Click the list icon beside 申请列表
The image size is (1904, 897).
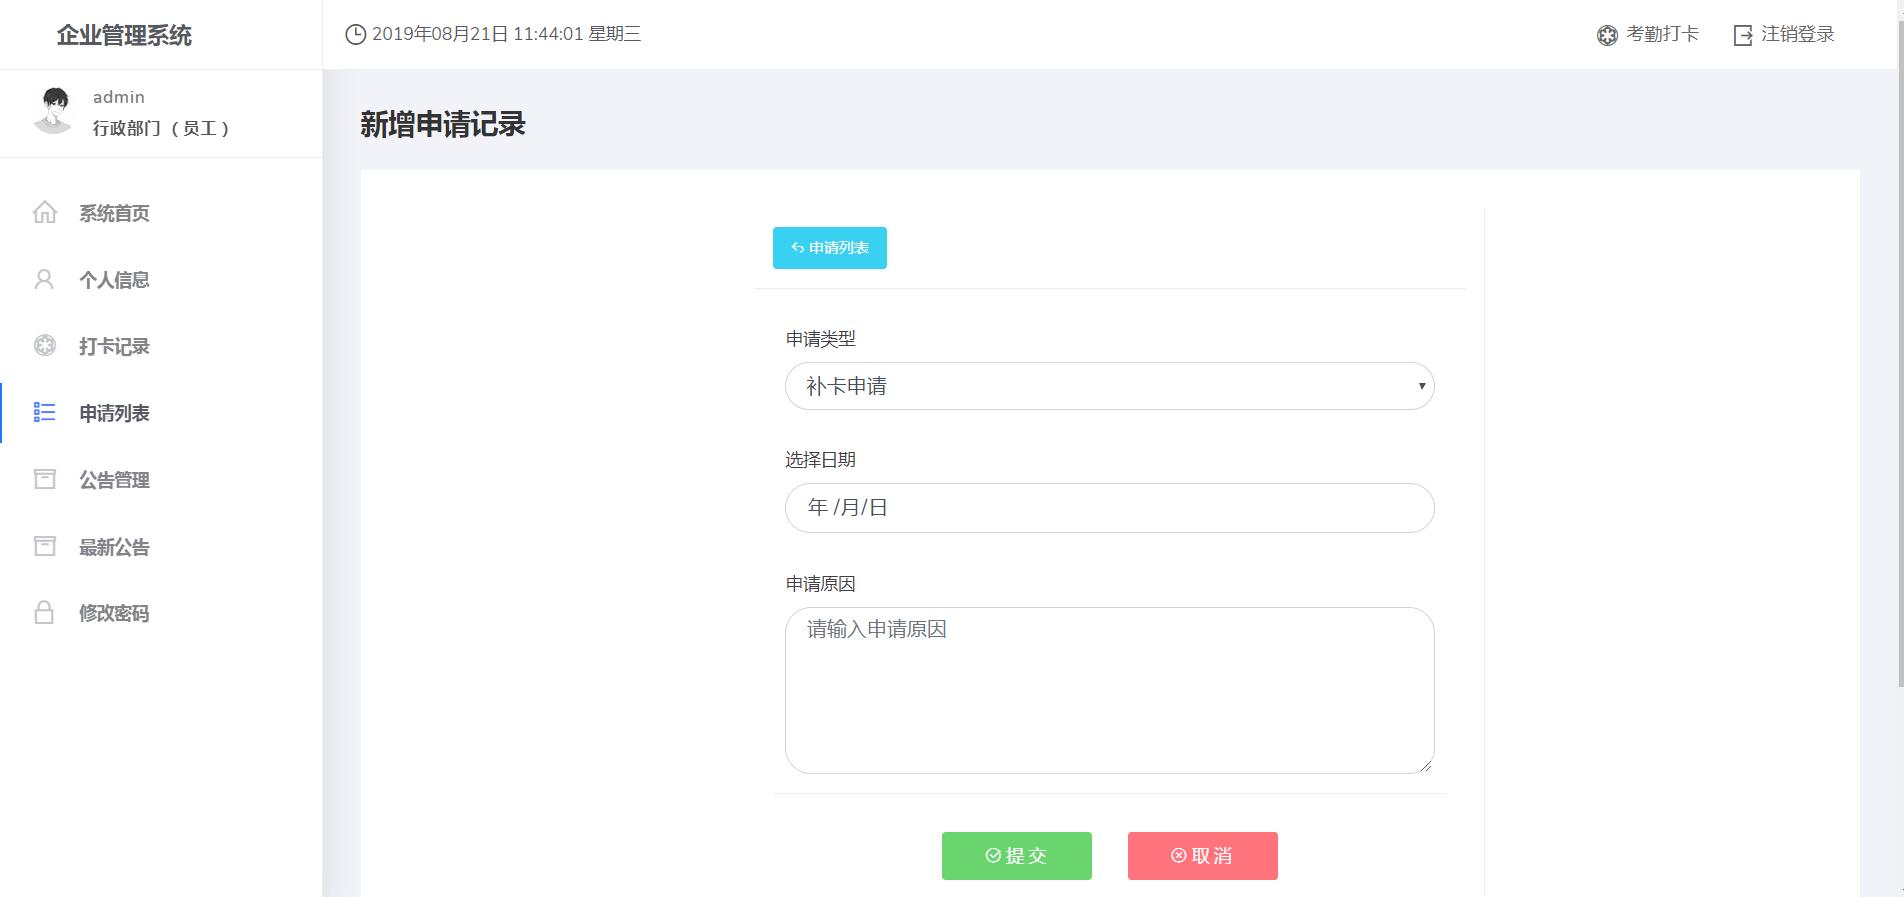pyautogui.click(x=45, y=412)
